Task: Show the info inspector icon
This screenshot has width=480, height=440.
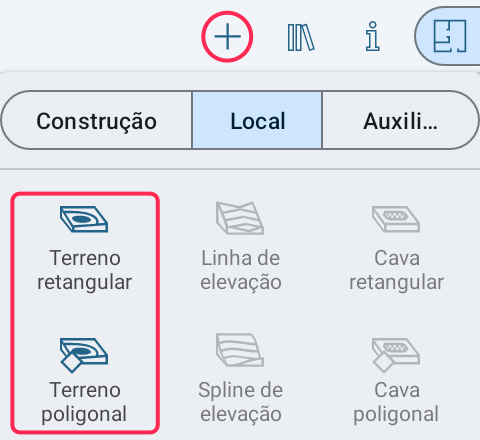Action: coord(372,36)
